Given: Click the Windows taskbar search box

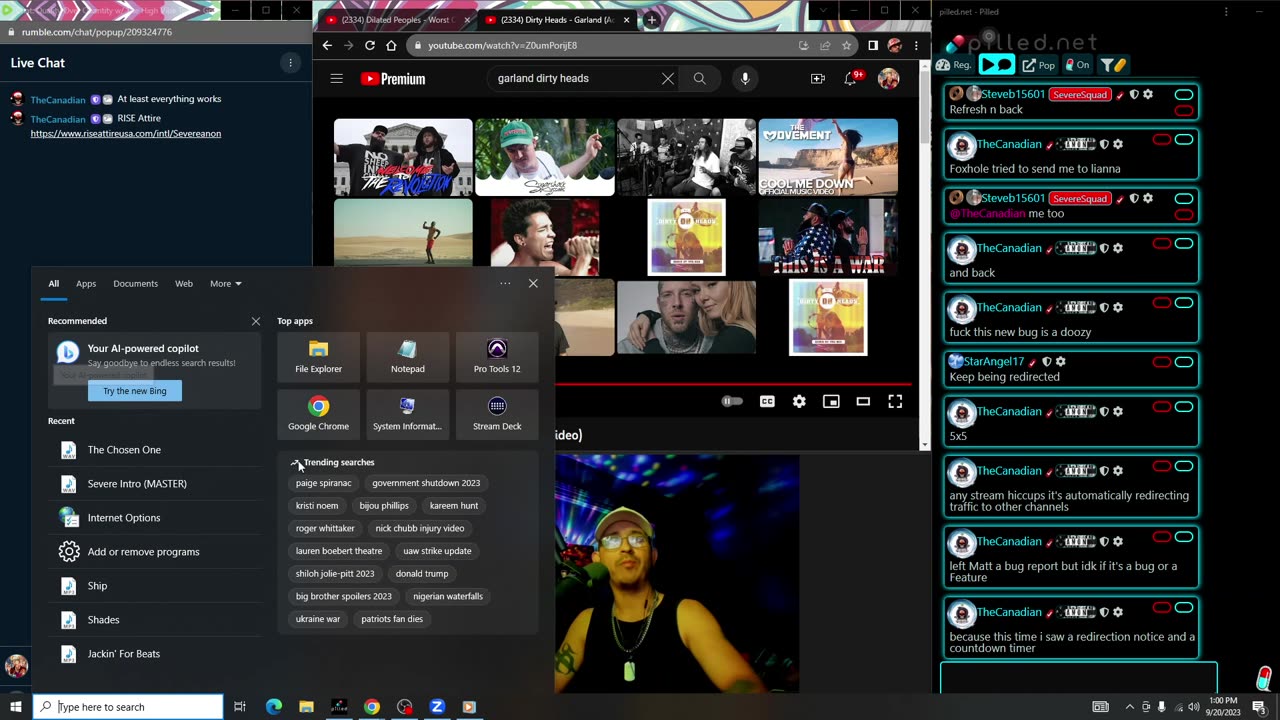Looking at the screenshot, I should coord(130,707).
